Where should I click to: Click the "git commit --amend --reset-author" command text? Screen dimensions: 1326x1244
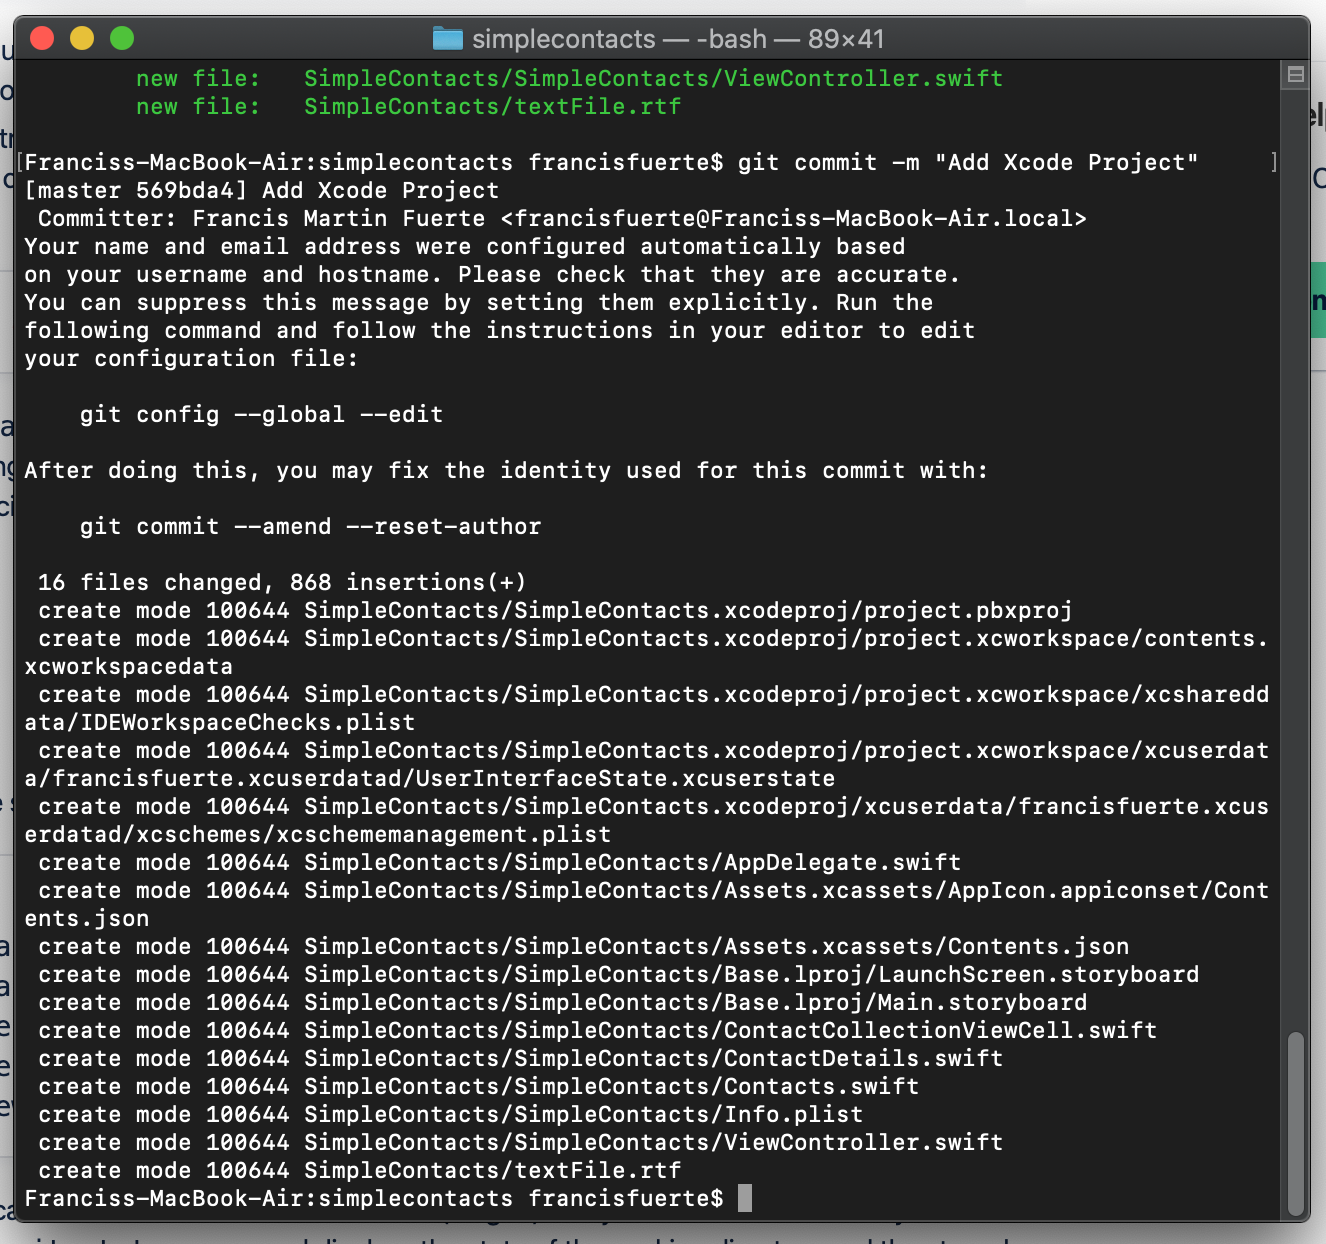pos(311,526)
